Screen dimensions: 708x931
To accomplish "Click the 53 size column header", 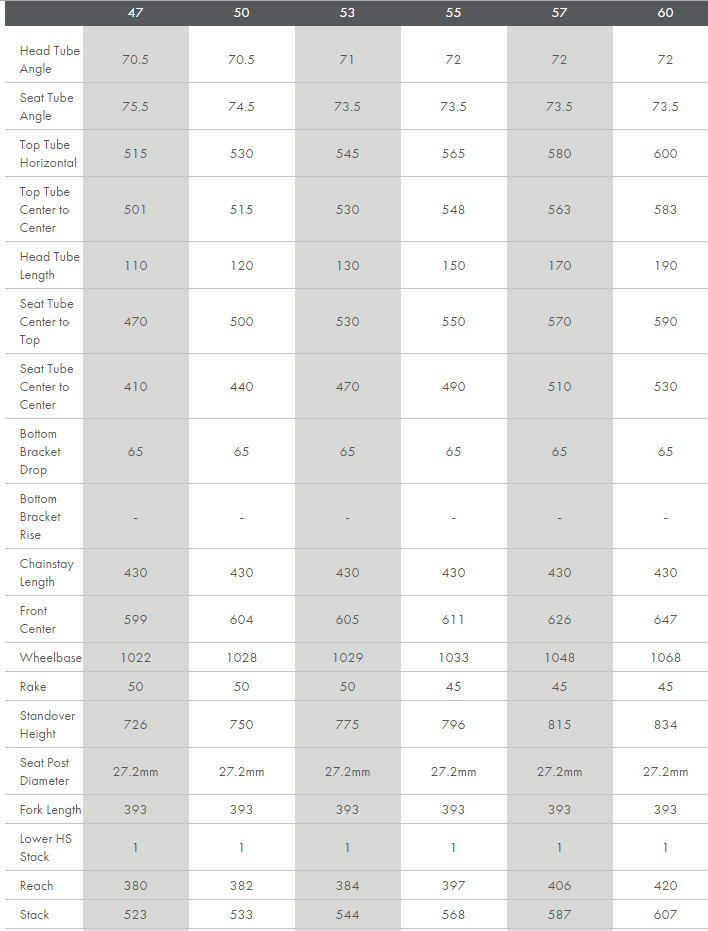I will (x=347, y=13).
